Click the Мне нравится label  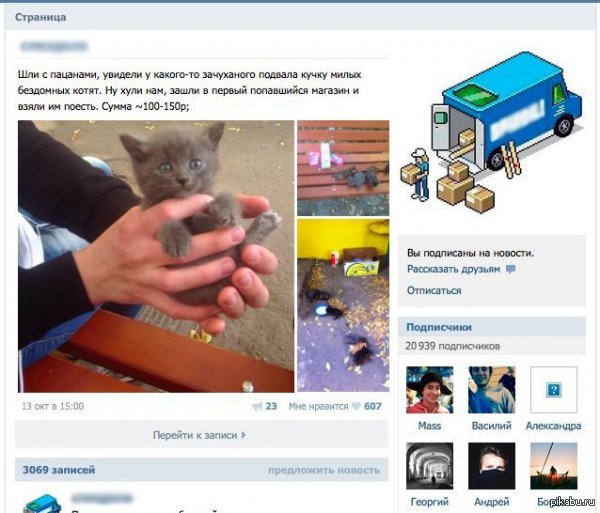(x=318, y=406)
